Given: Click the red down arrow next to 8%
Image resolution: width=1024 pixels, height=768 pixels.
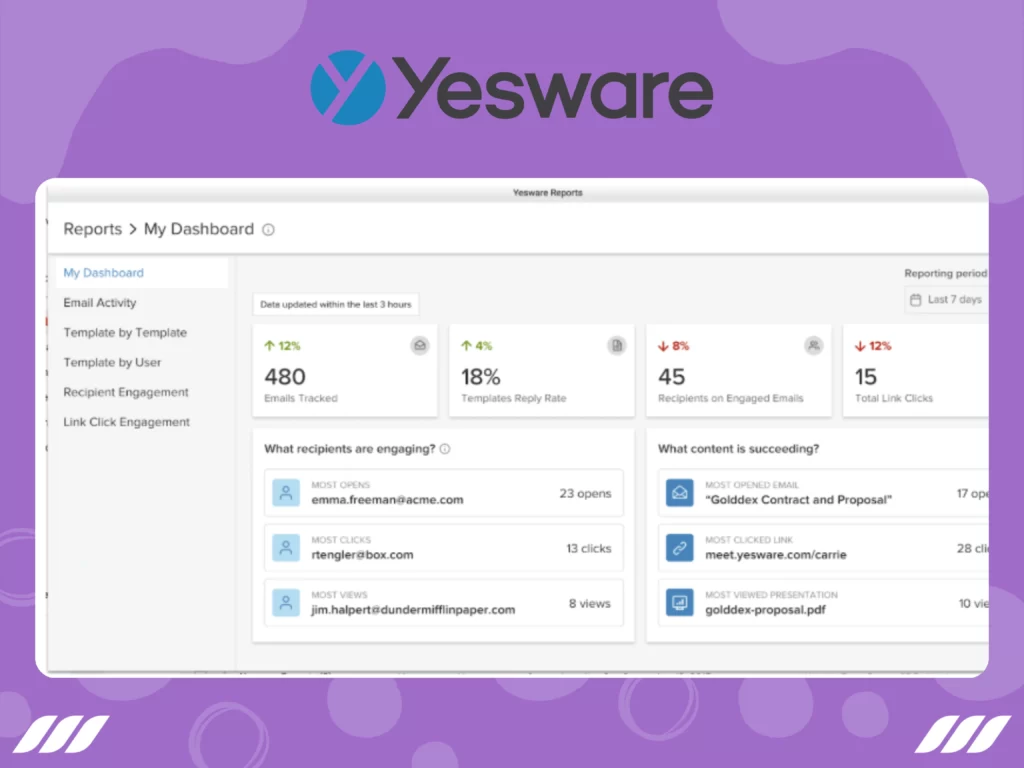Looking at the screenshot, I should [x=663, y=346].
